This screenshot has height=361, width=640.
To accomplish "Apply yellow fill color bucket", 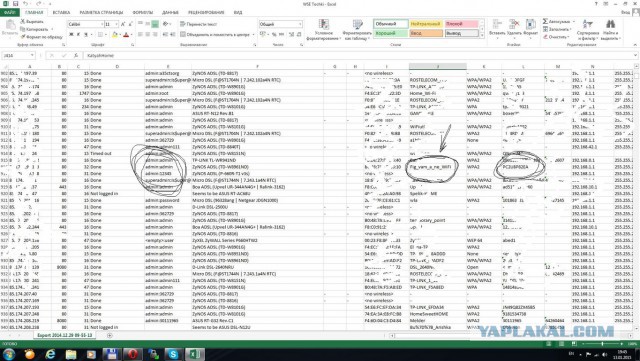I will point(115,35).
